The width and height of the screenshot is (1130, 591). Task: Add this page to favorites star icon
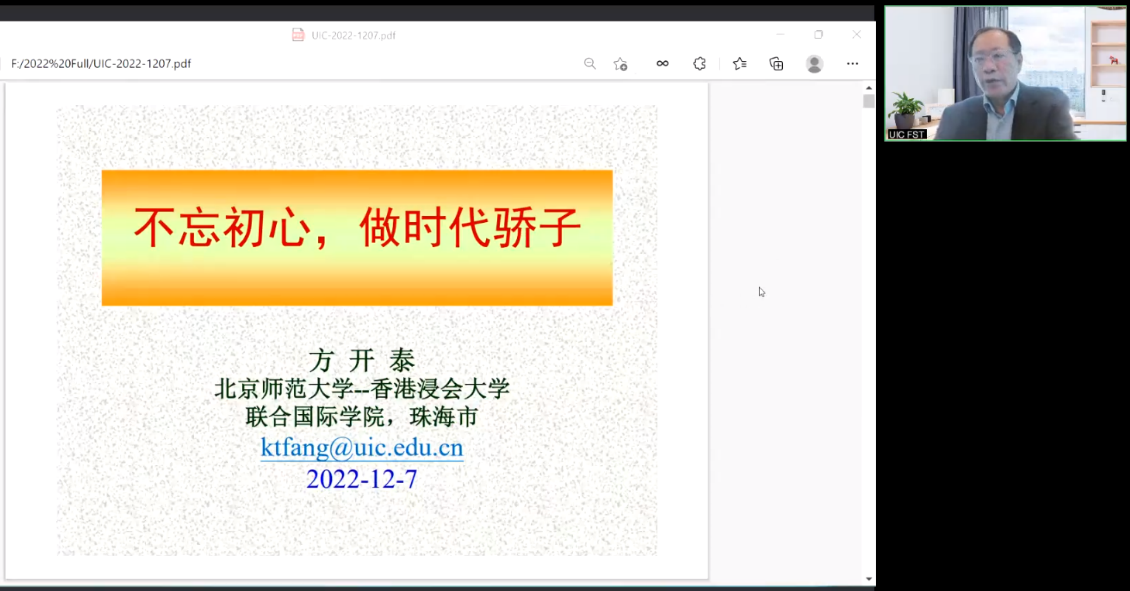tap(621, 64)
